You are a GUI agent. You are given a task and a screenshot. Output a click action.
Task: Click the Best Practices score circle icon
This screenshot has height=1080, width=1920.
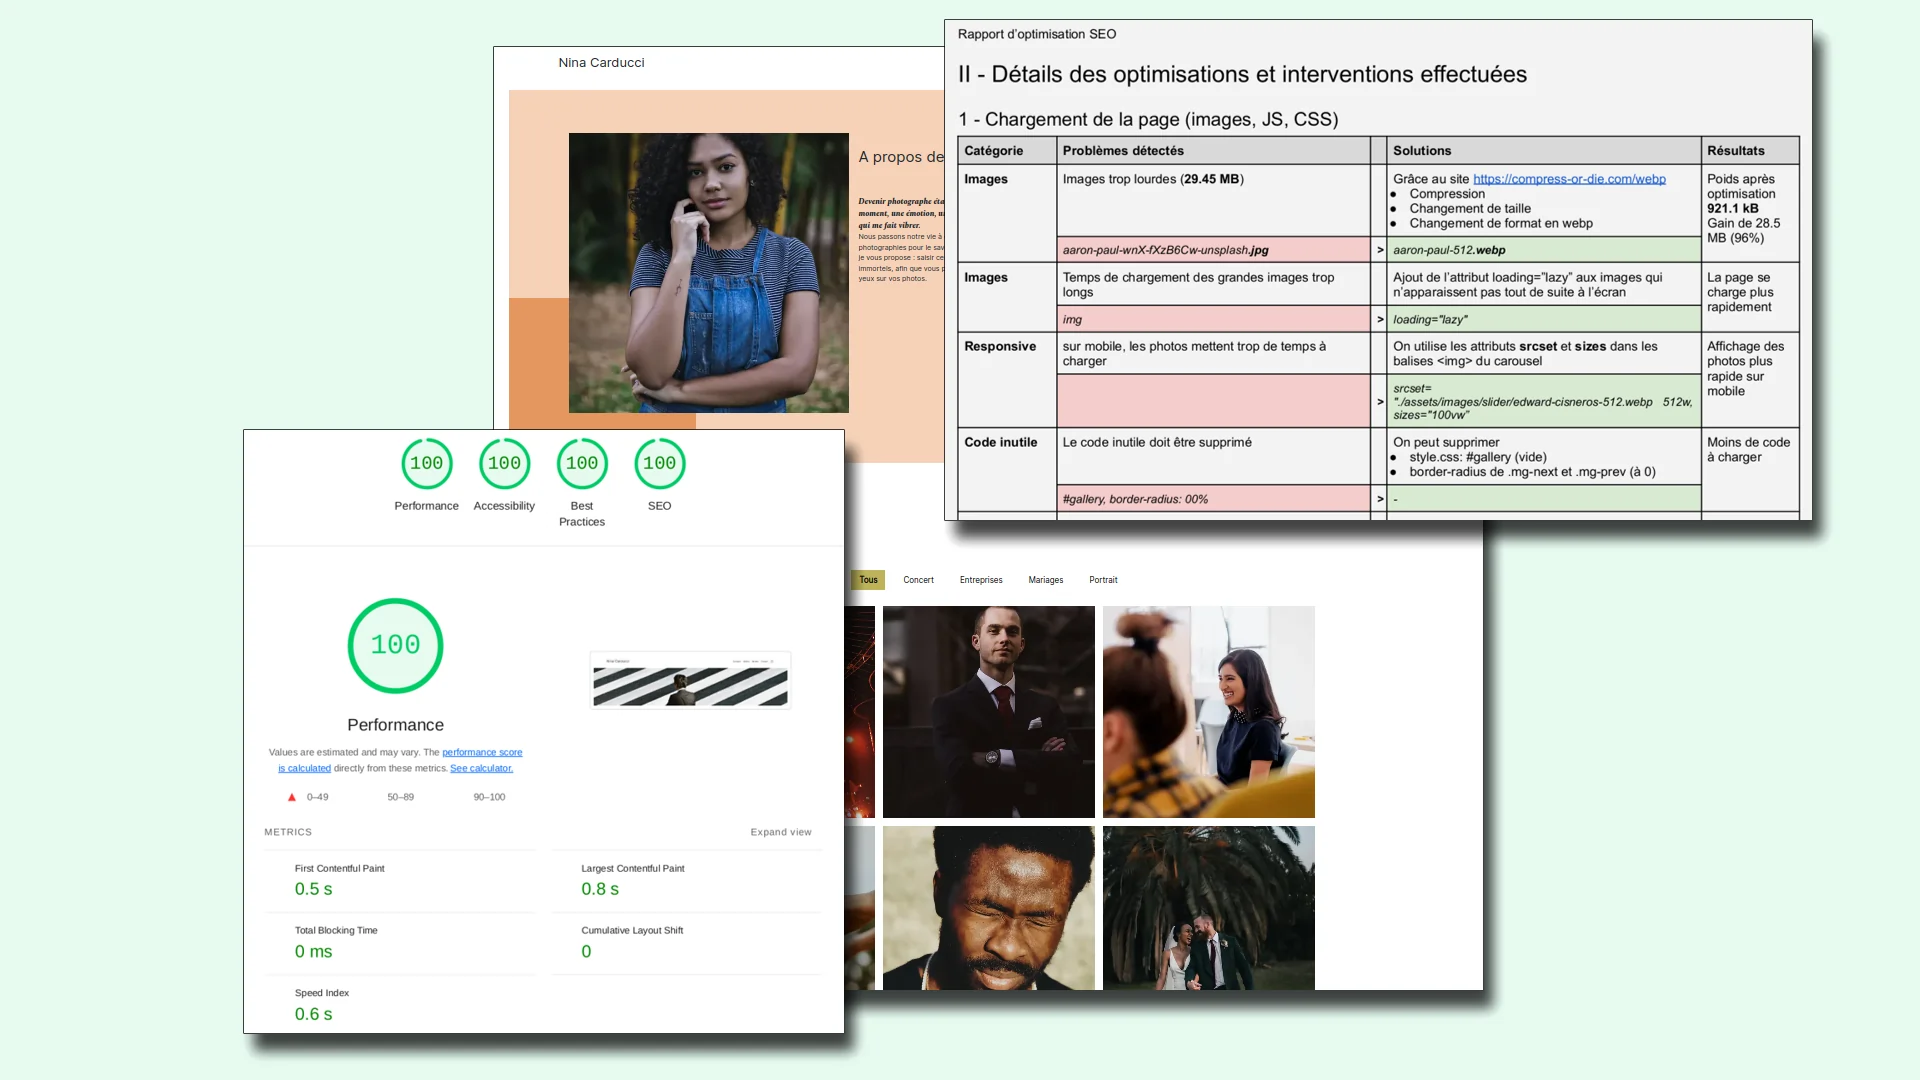tap(582, 462)
